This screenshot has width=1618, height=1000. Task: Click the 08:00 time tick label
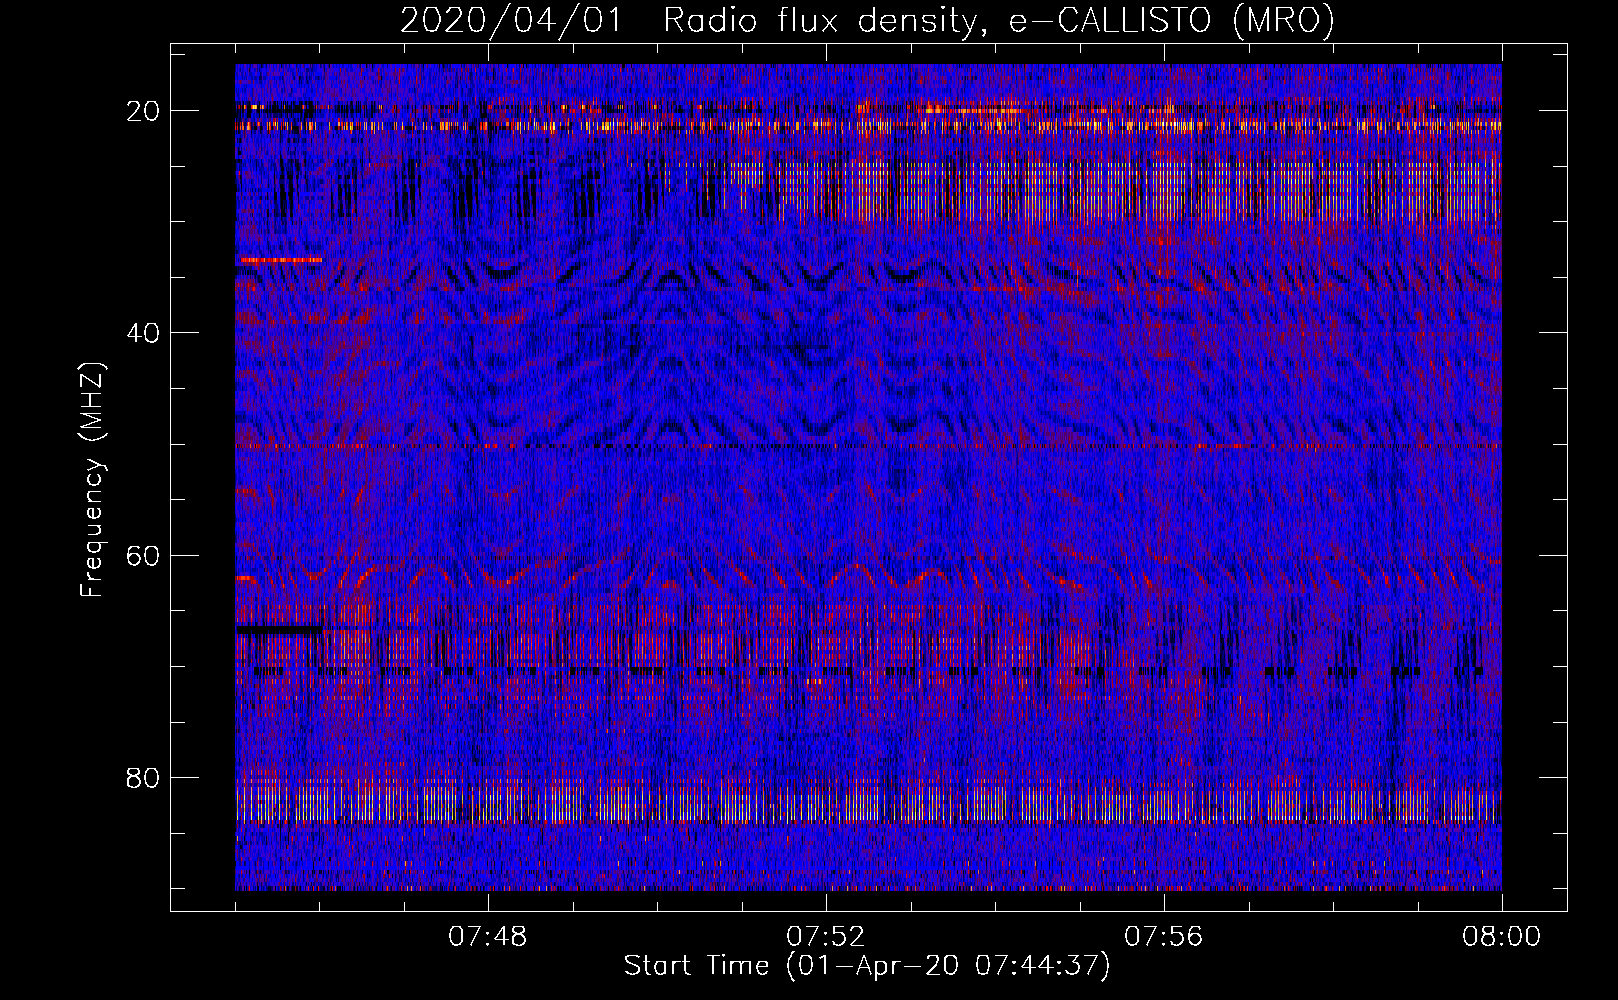point(1502,937)
